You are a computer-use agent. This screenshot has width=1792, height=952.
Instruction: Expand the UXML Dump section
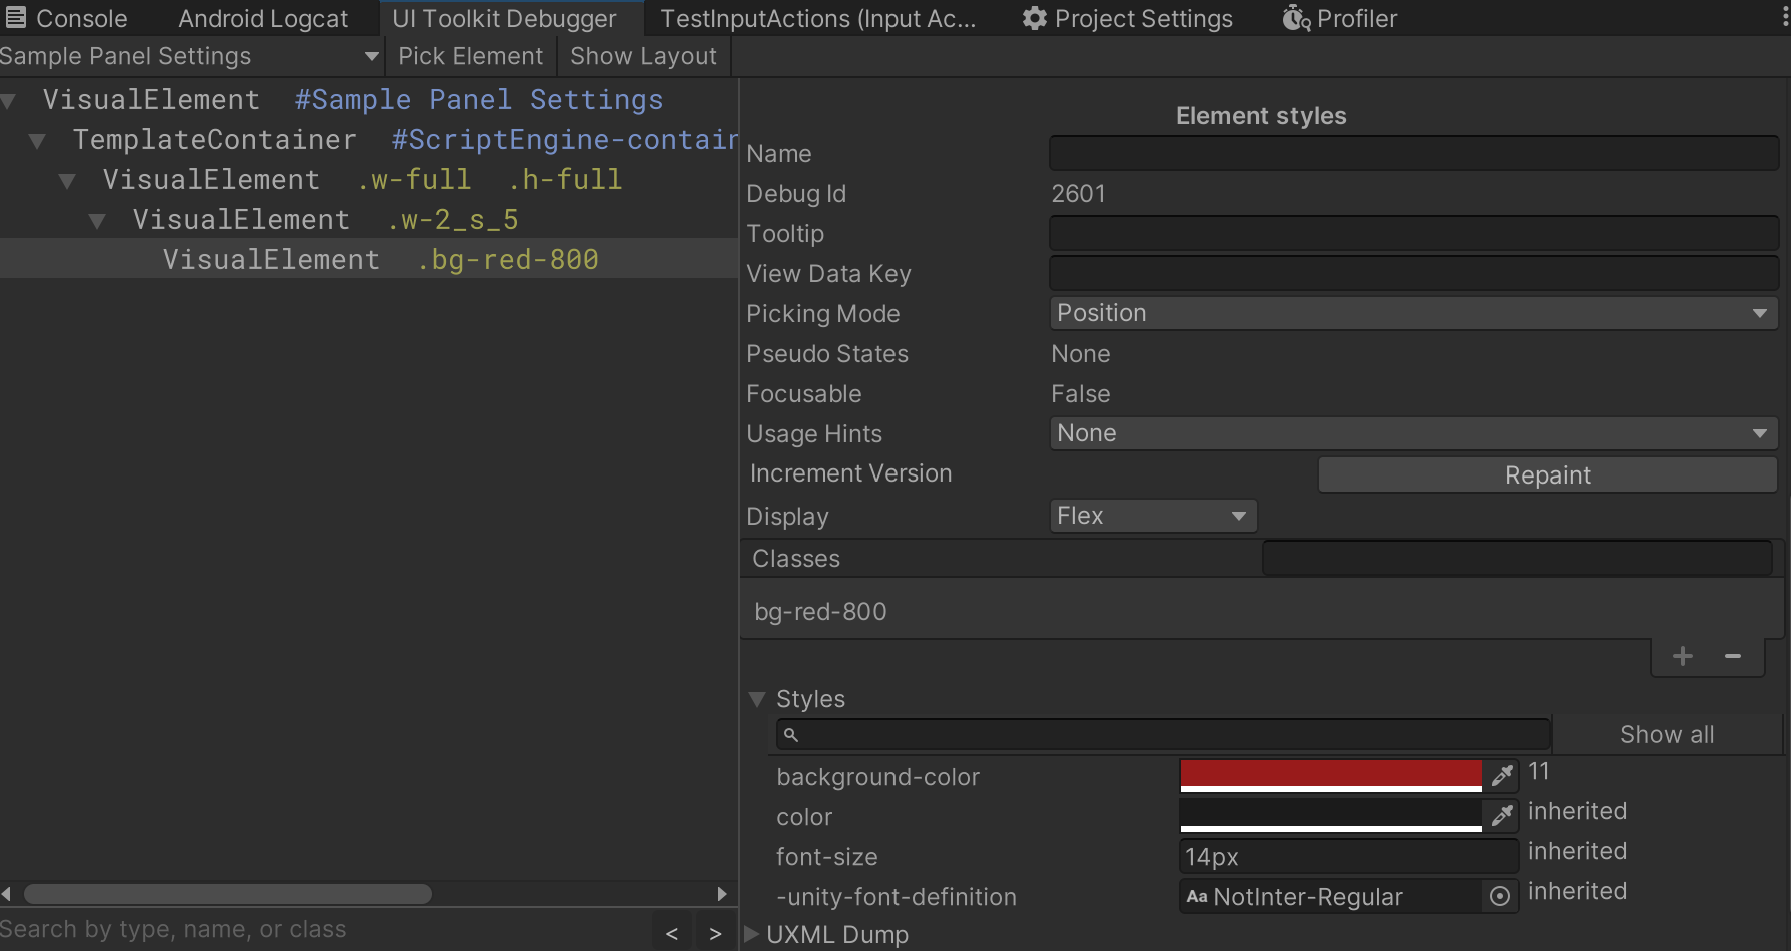point(751,933)
